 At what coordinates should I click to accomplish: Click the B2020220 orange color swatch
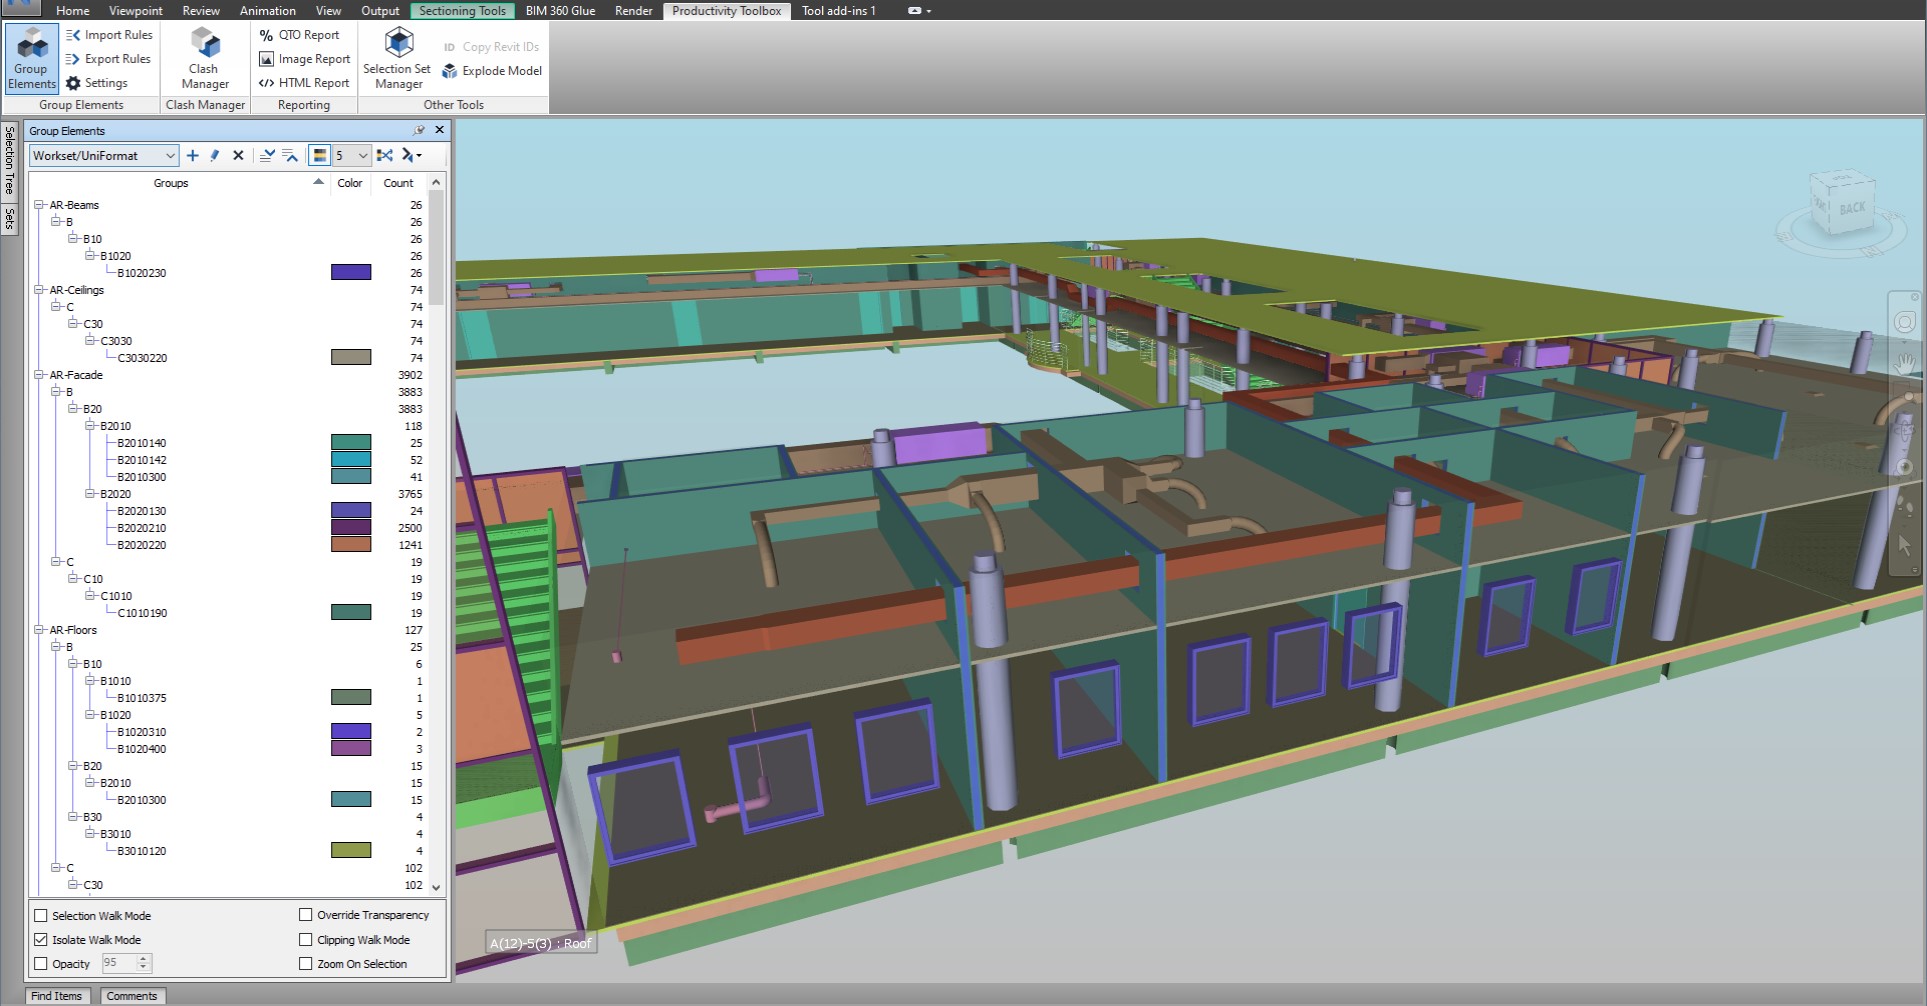click(x=351, y=545)
